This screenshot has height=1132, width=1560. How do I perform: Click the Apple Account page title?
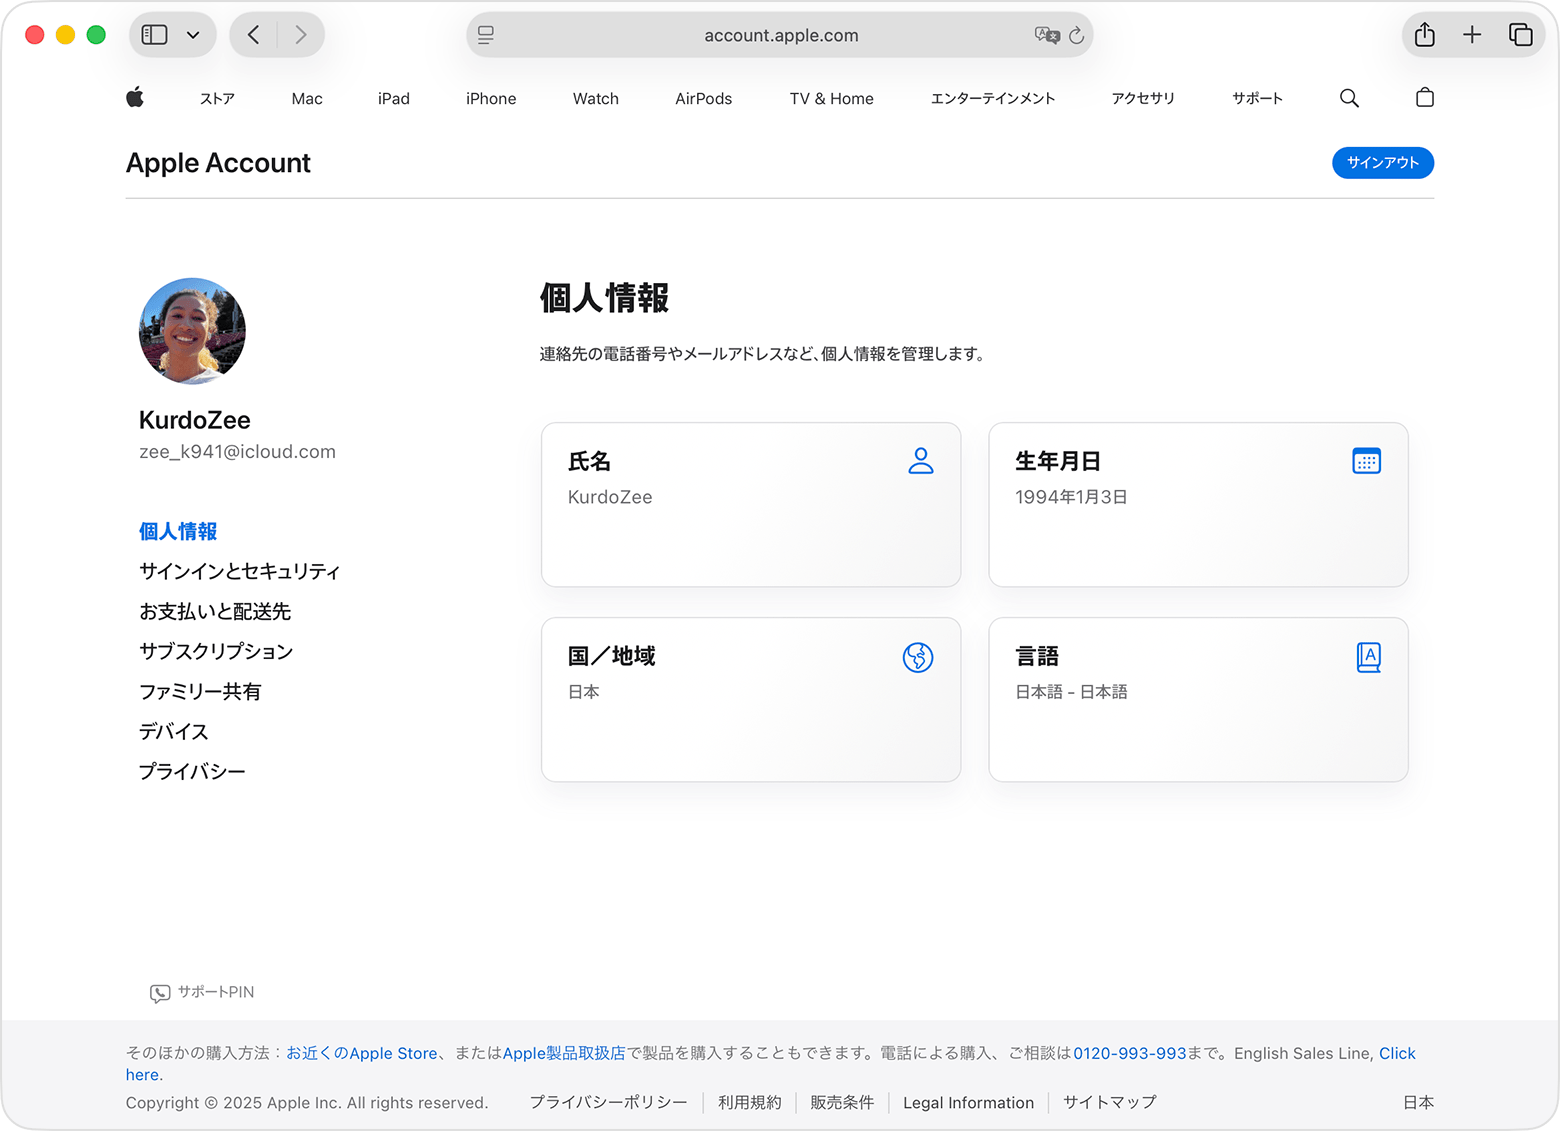218,163
